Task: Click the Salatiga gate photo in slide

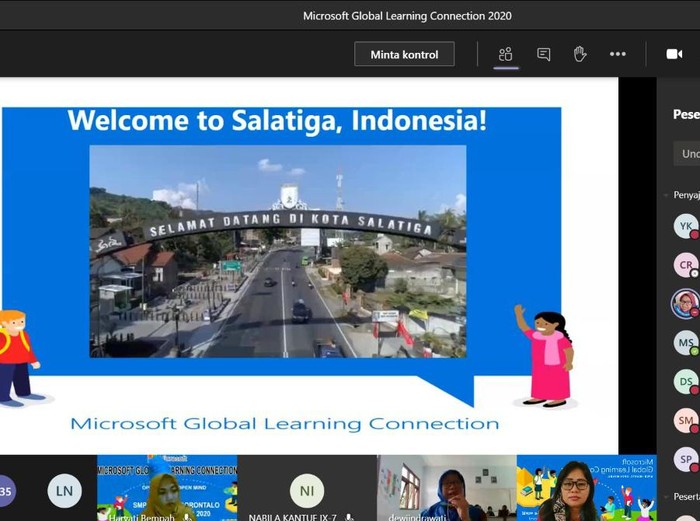Action: tap(278, 251)
